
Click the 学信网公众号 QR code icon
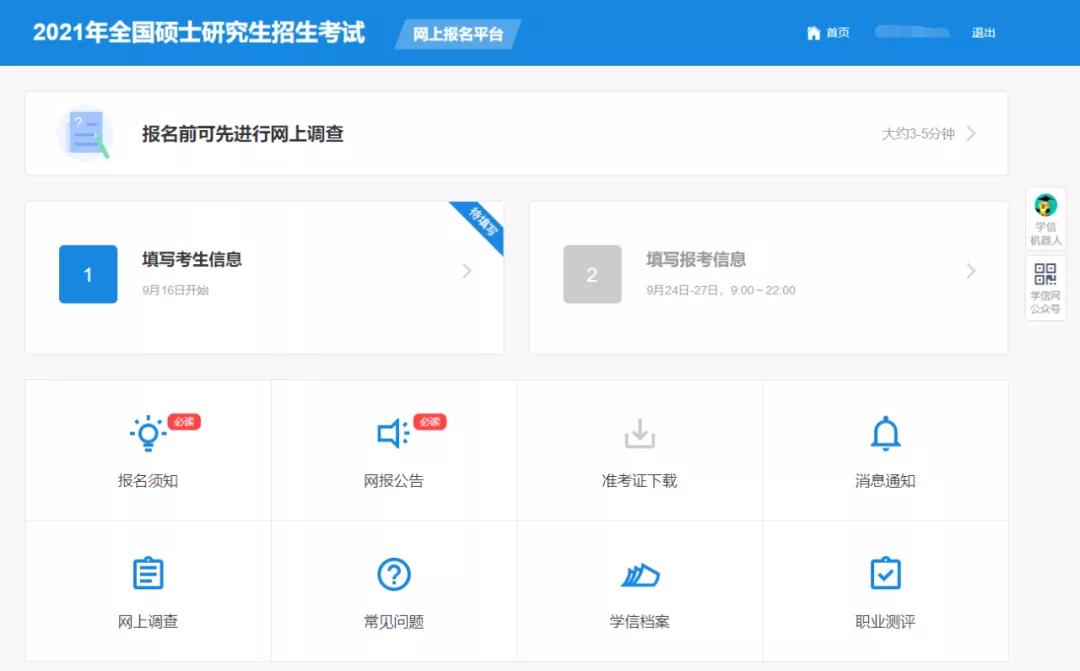pyautogui.click(x=1045, y=272)
